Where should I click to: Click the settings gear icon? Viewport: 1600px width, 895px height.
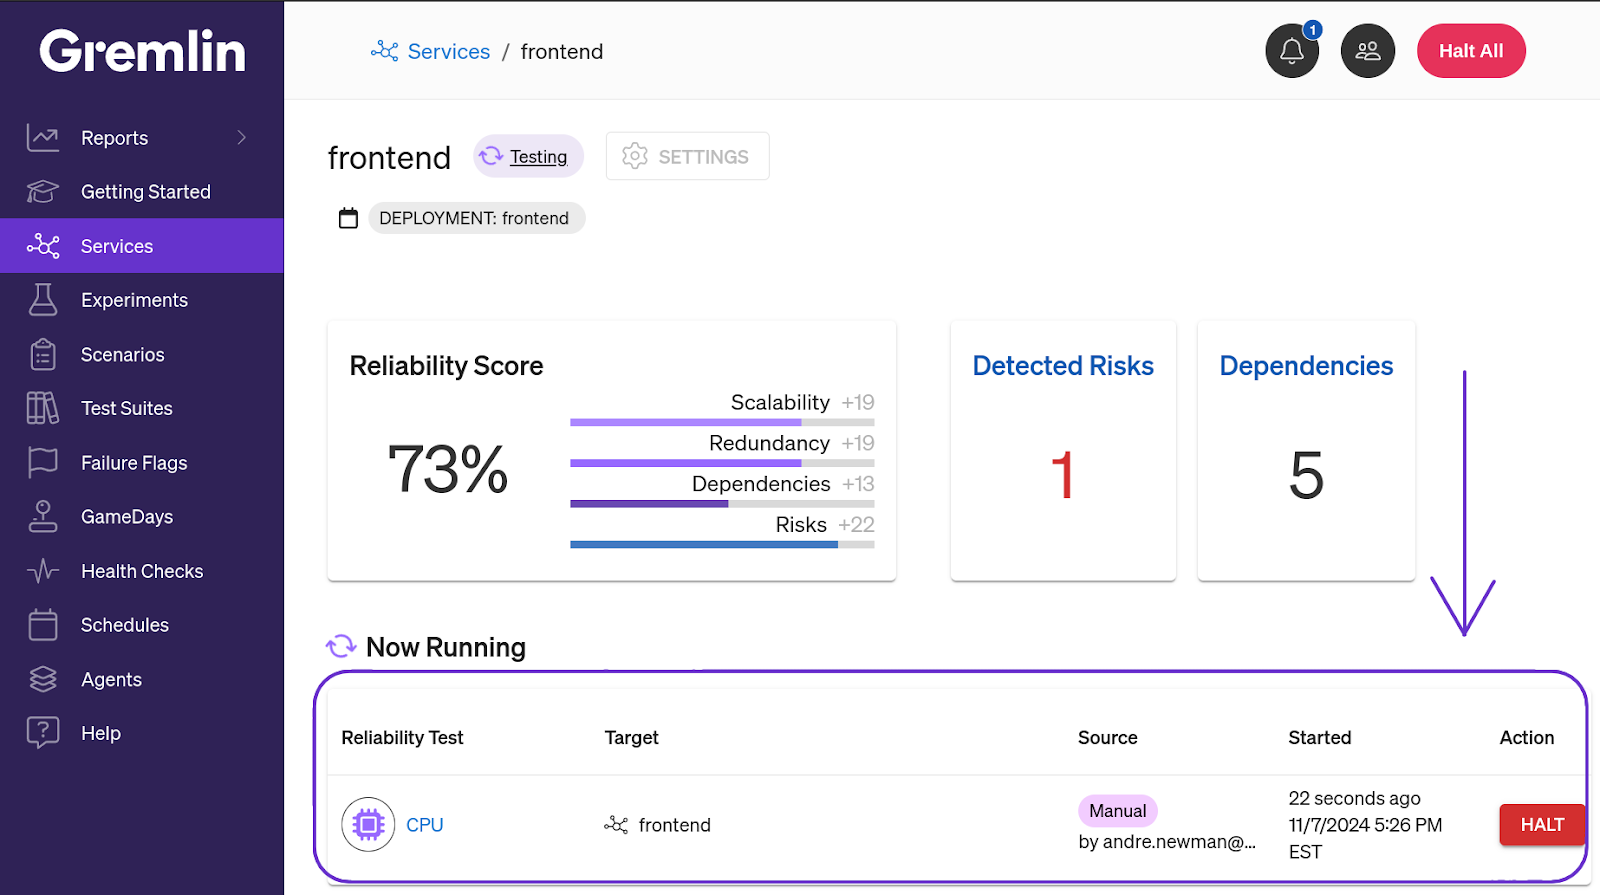coord(635,156)
